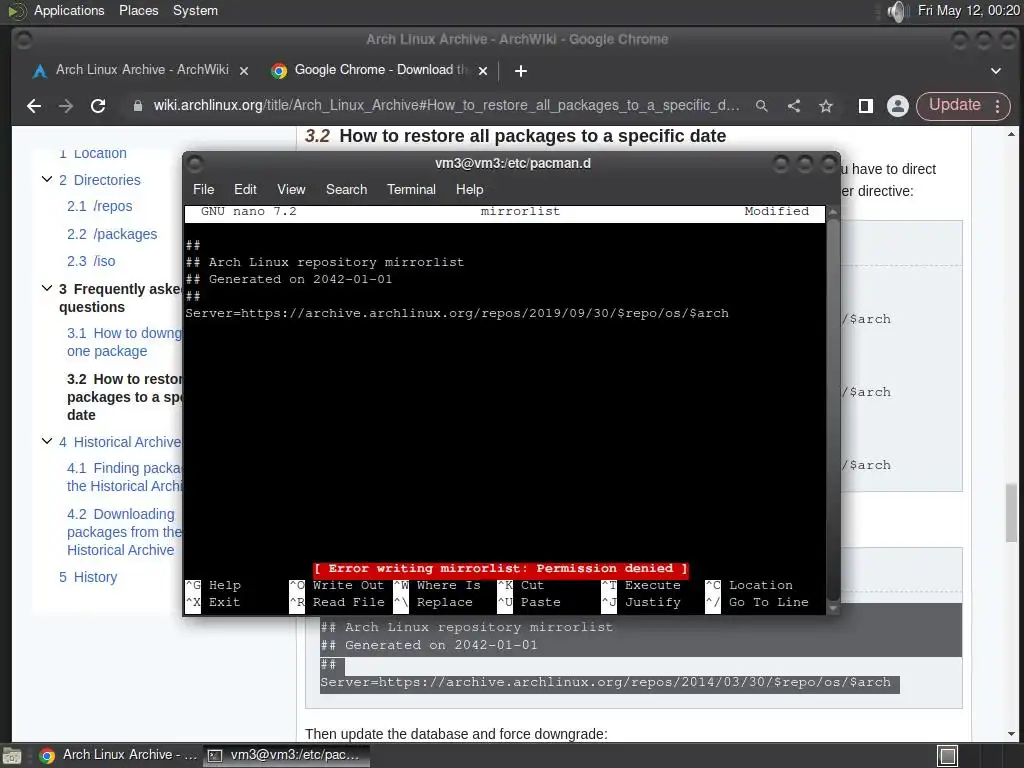Click heading 'How to restore all packages to a specific date'

coord(532,136)
